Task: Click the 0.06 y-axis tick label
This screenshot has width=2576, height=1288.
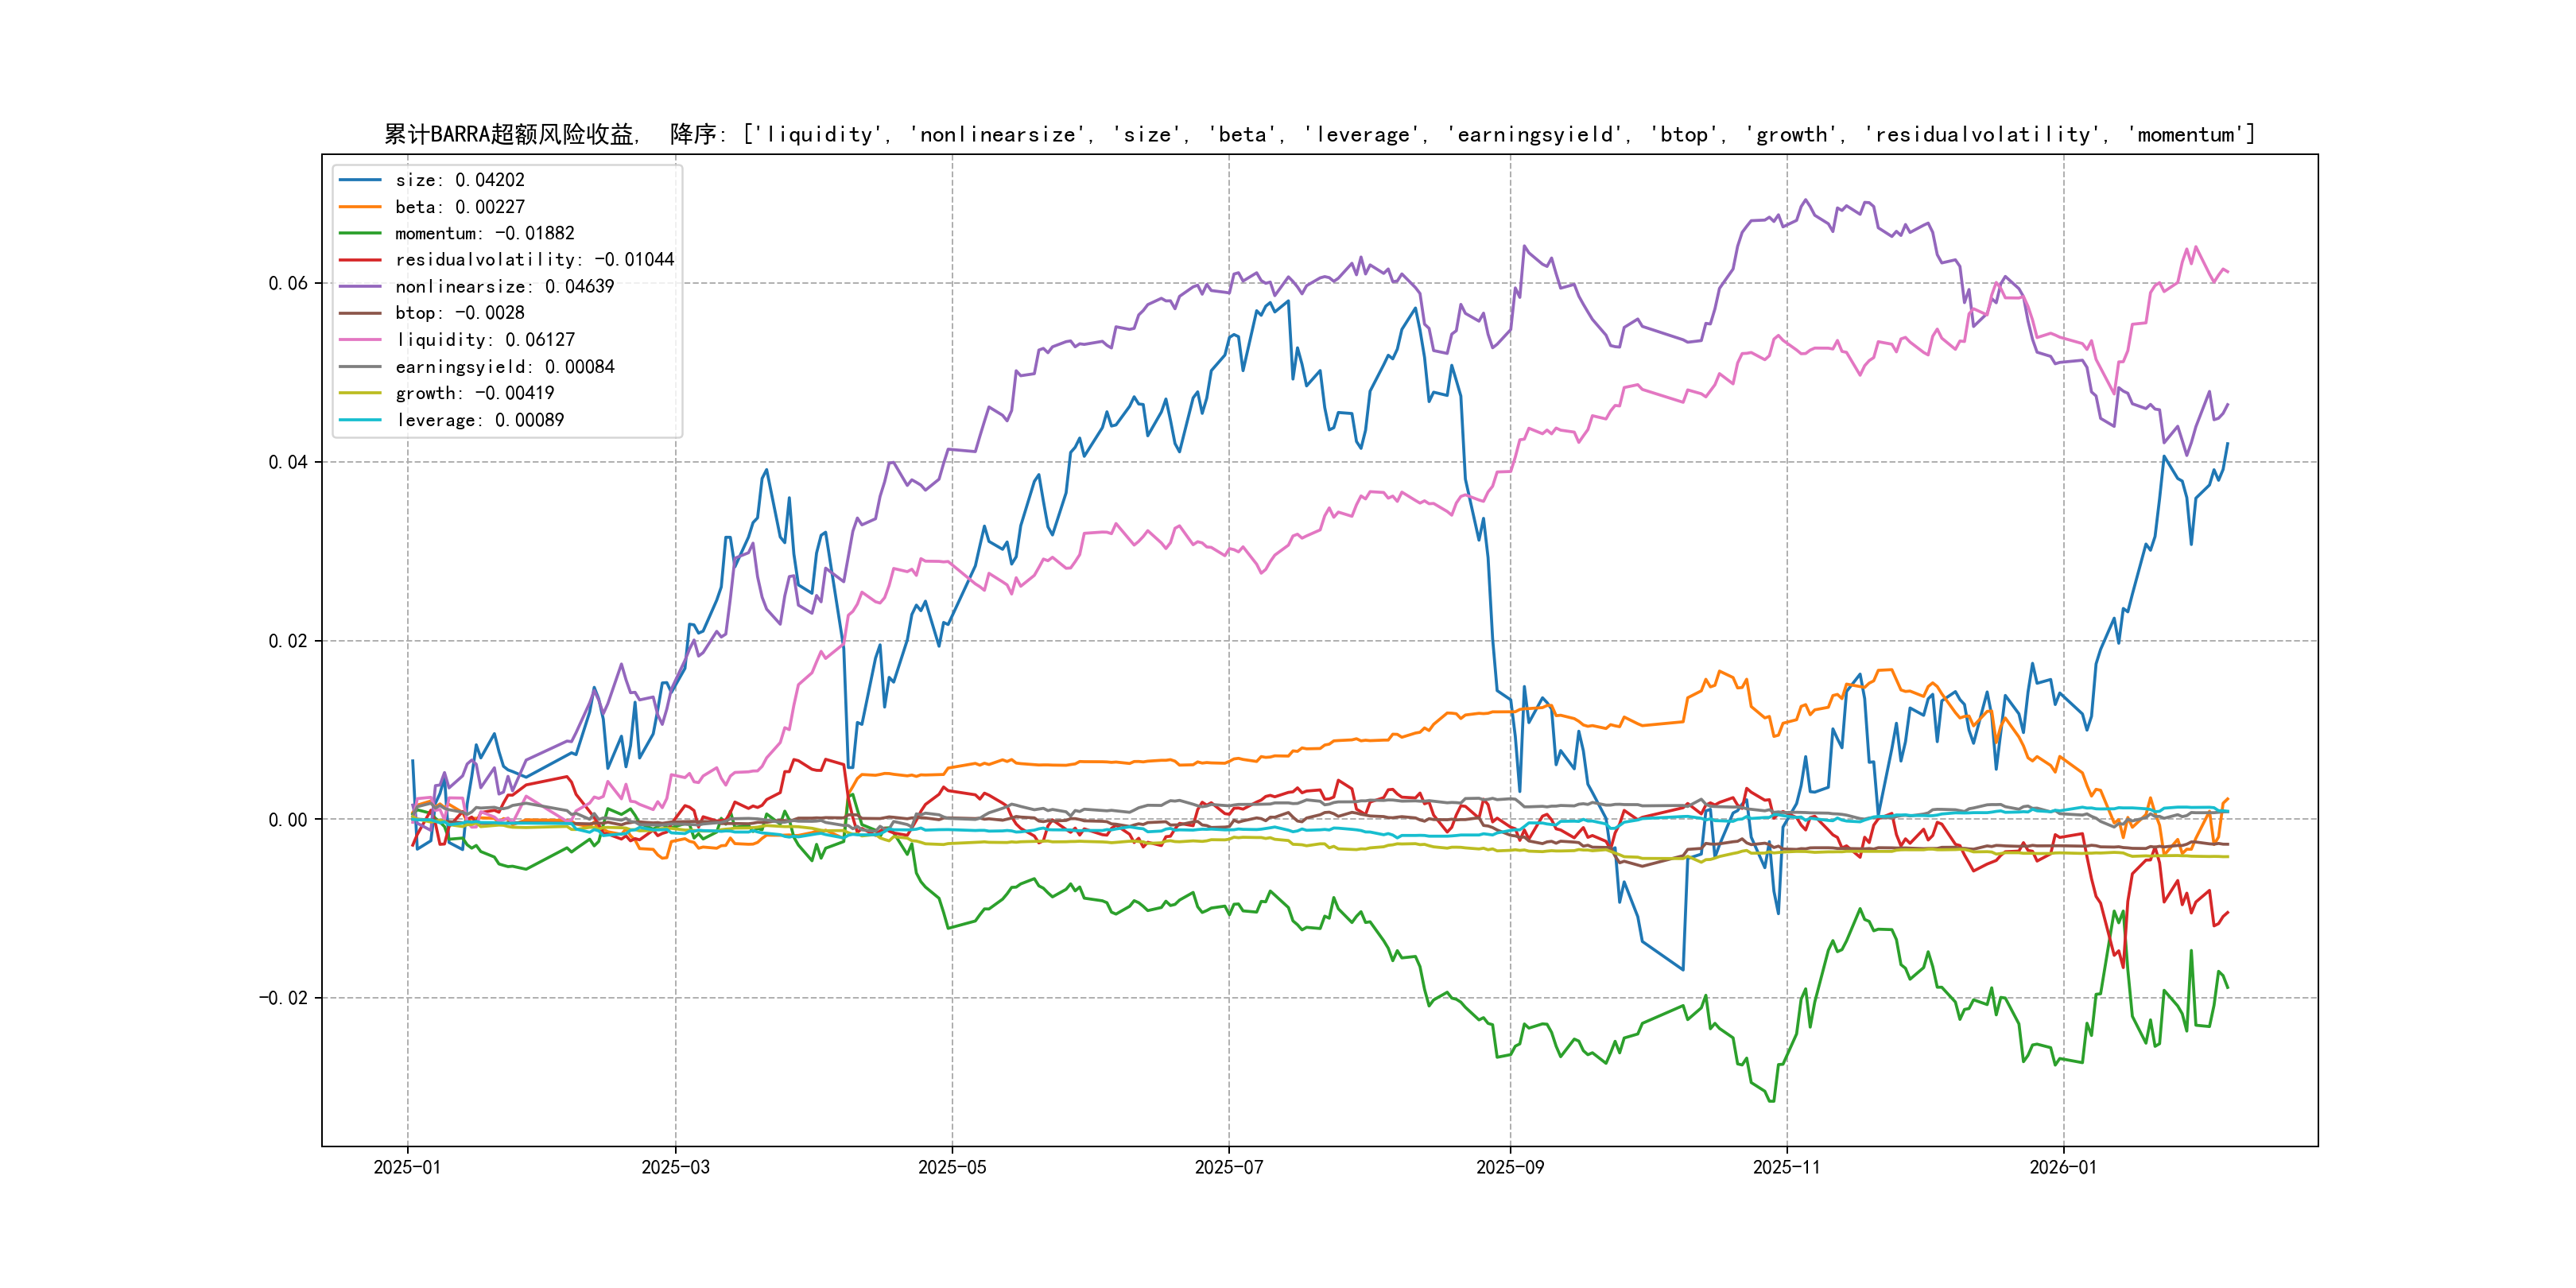Action: (x=288, y=283)
